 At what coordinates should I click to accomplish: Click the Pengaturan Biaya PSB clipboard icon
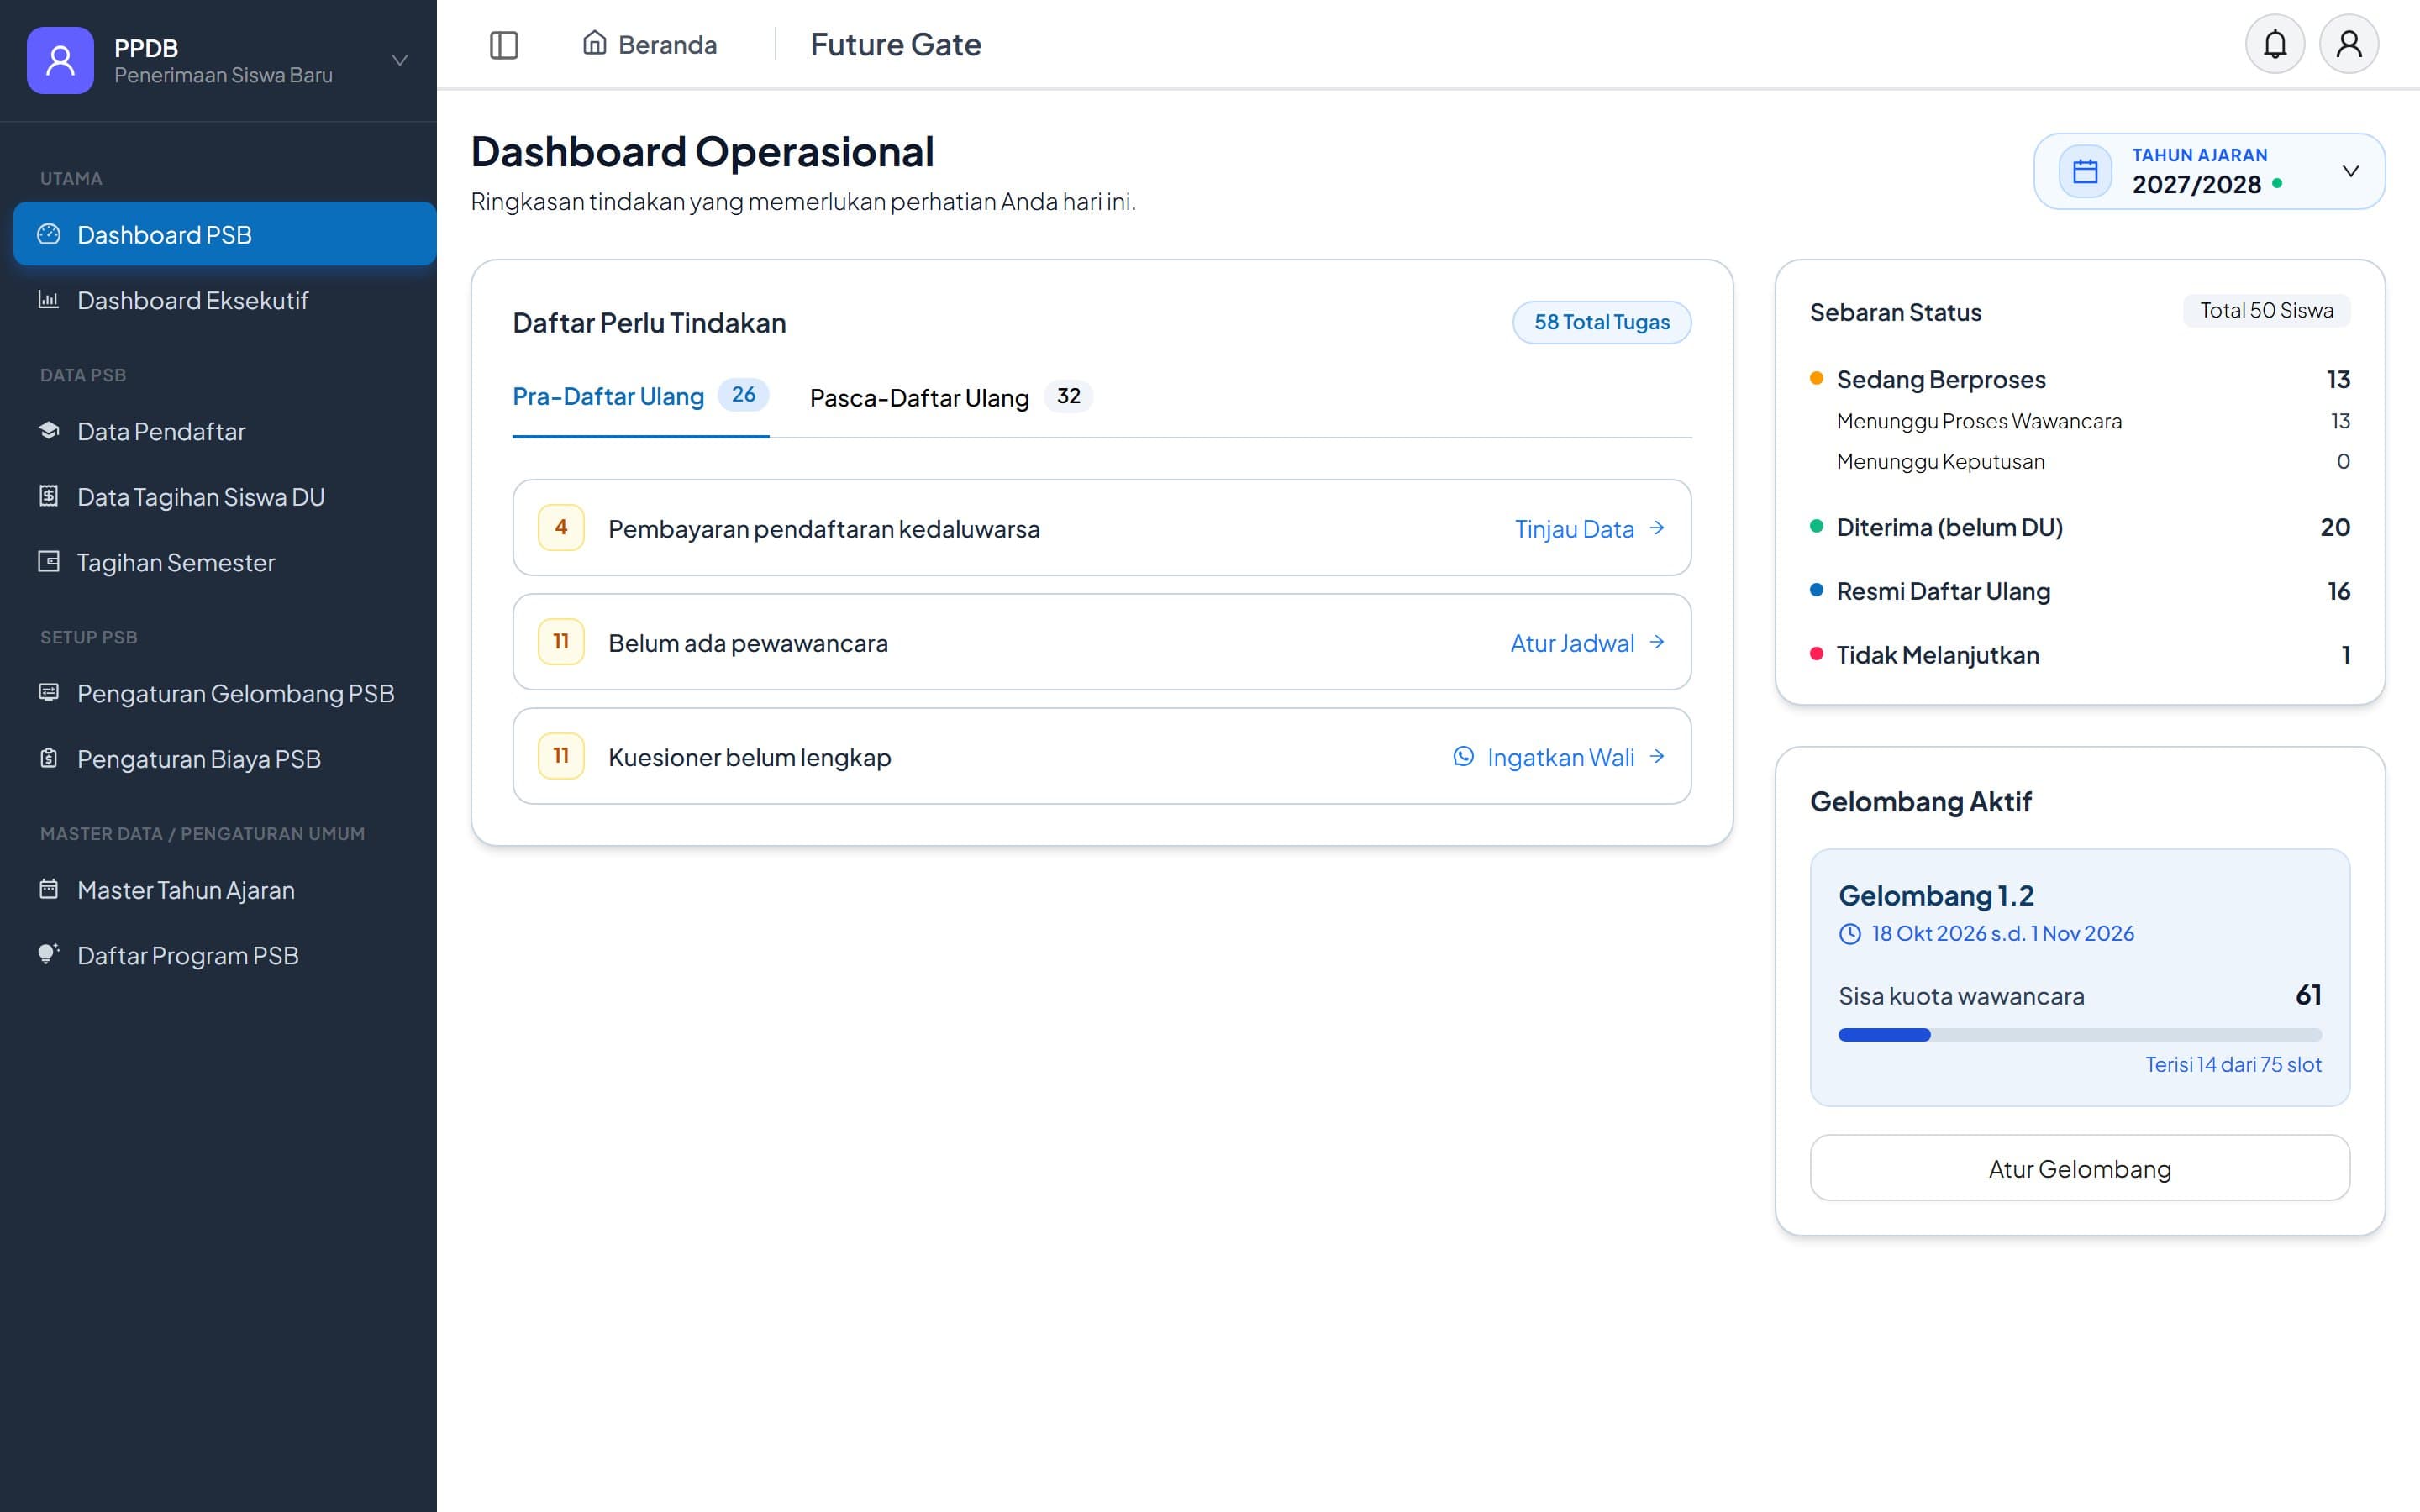[x=48, y=758]
